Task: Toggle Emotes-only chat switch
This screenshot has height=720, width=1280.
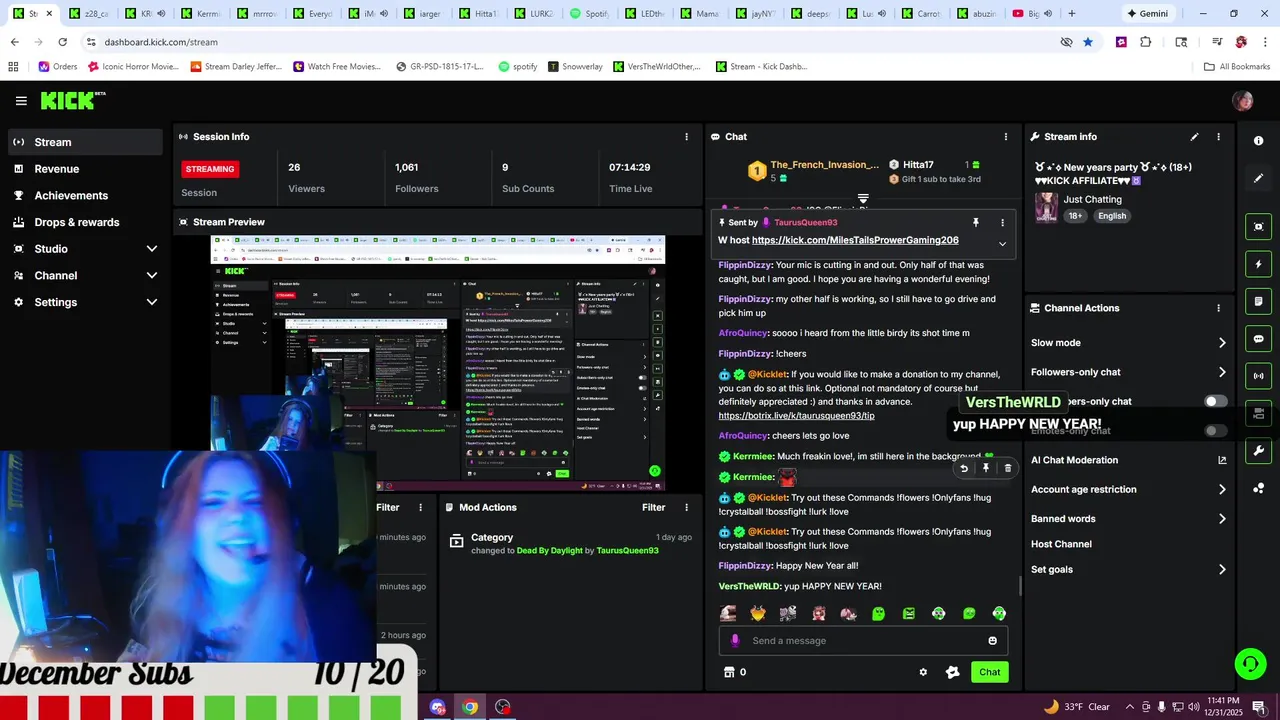Action: click(1215, 431)
